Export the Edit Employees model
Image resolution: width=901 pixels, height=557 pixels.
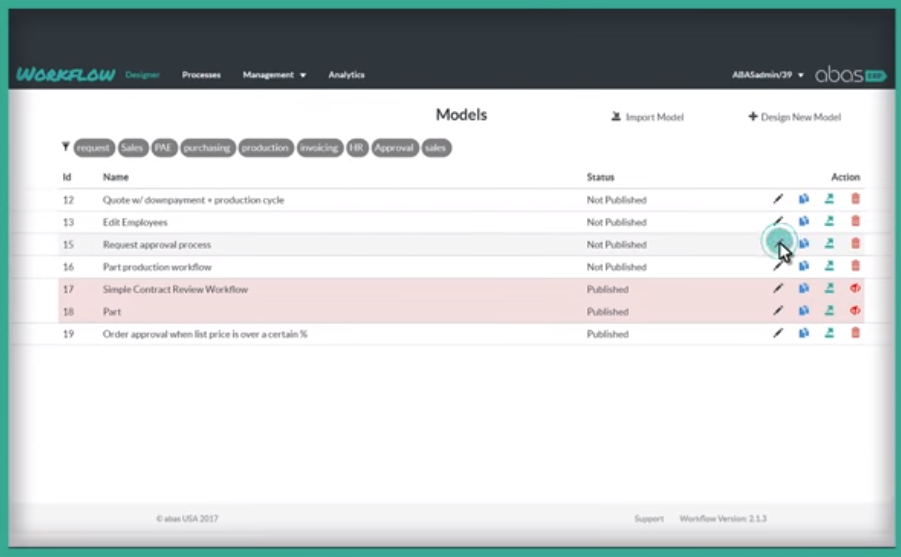coord(829,221)
